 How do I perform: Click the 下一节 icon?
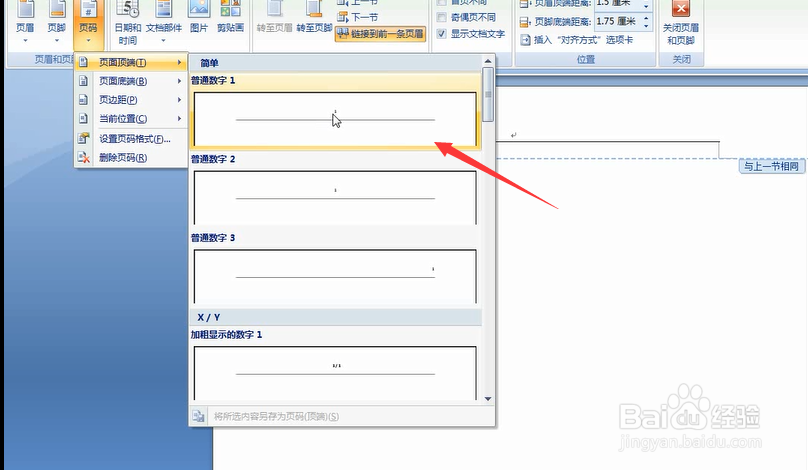342,17
